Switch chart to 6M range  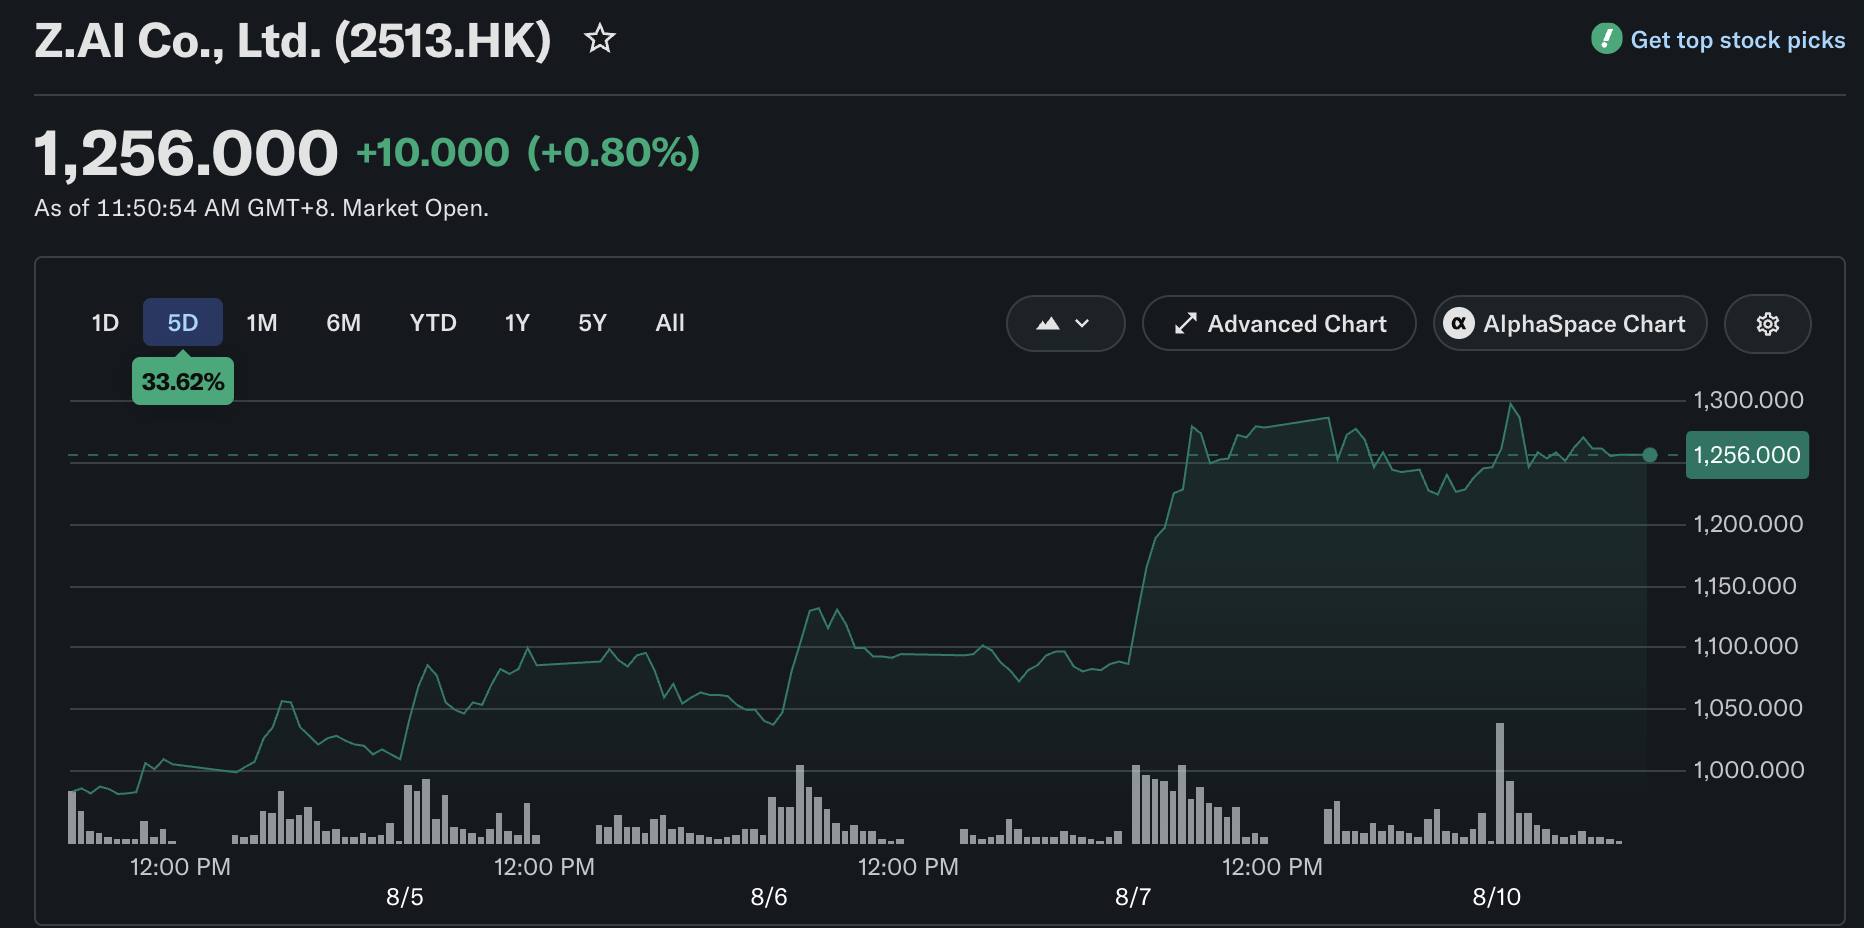click(343, 323)
